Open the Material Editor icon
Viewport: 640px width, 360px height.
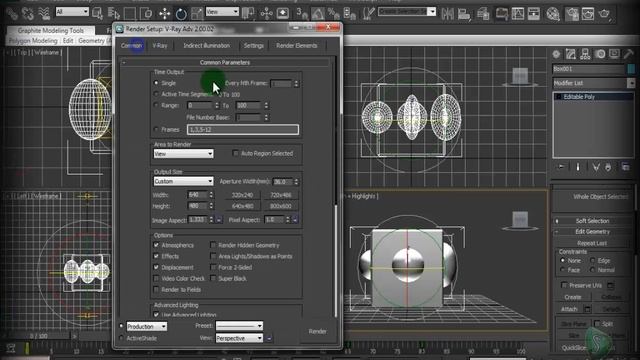553,14
